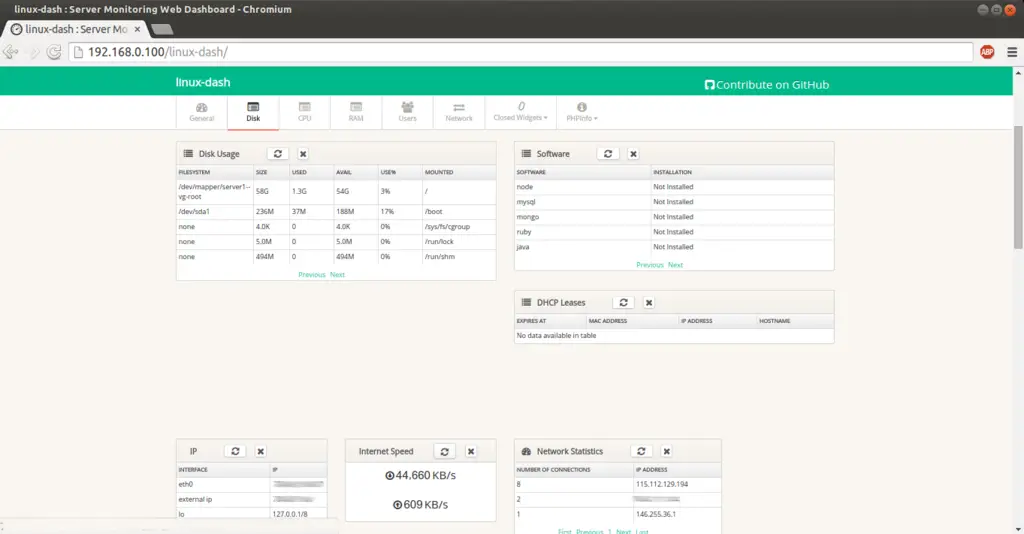Open the Chromium hamburger menu
The image size is (1024, 534).
tap(1012, 52)
